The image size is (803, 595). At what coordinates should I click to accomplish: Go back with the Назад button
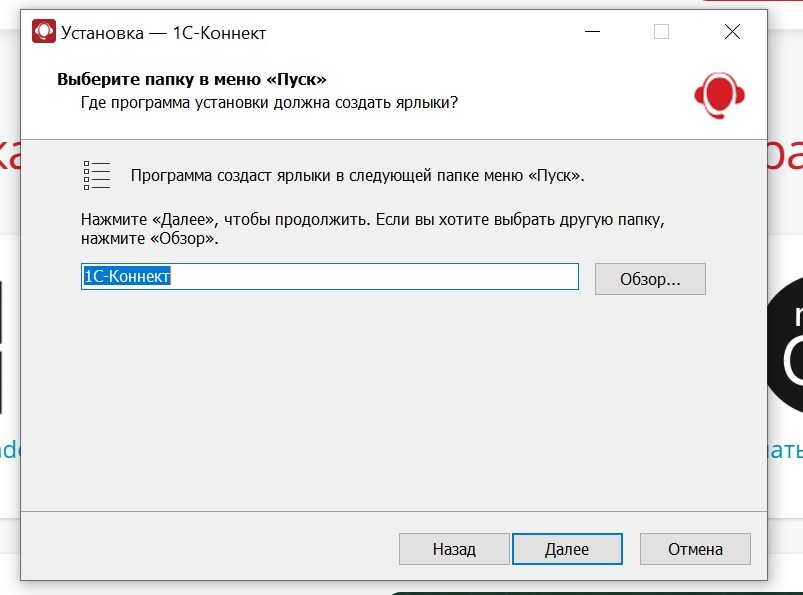454,549
